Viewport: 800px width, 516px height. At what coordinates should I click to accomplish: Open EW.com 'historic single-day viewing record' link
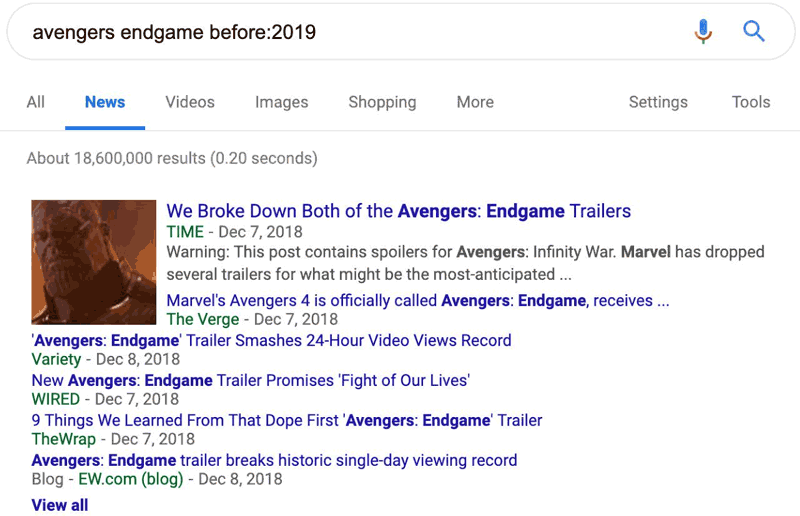tap(274, 460)
